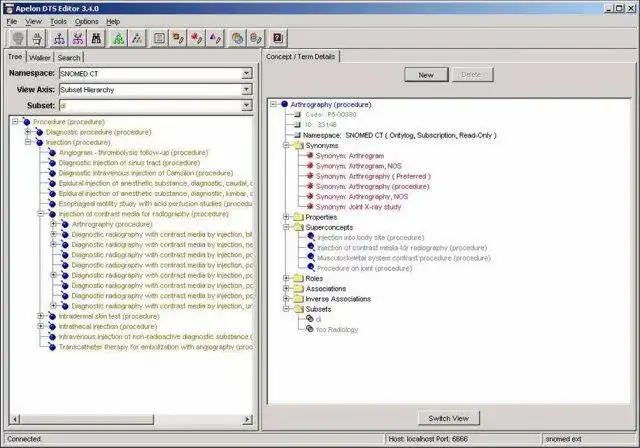This screenshot has width=640, height=448.
Task: Expand Intradermal skin test (procedure) node
Action: tap(41, 316)
